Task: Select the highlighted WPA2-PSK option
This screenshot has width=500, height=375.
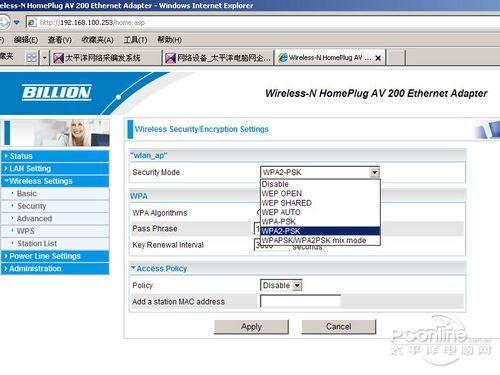Action: pos(320,231)
